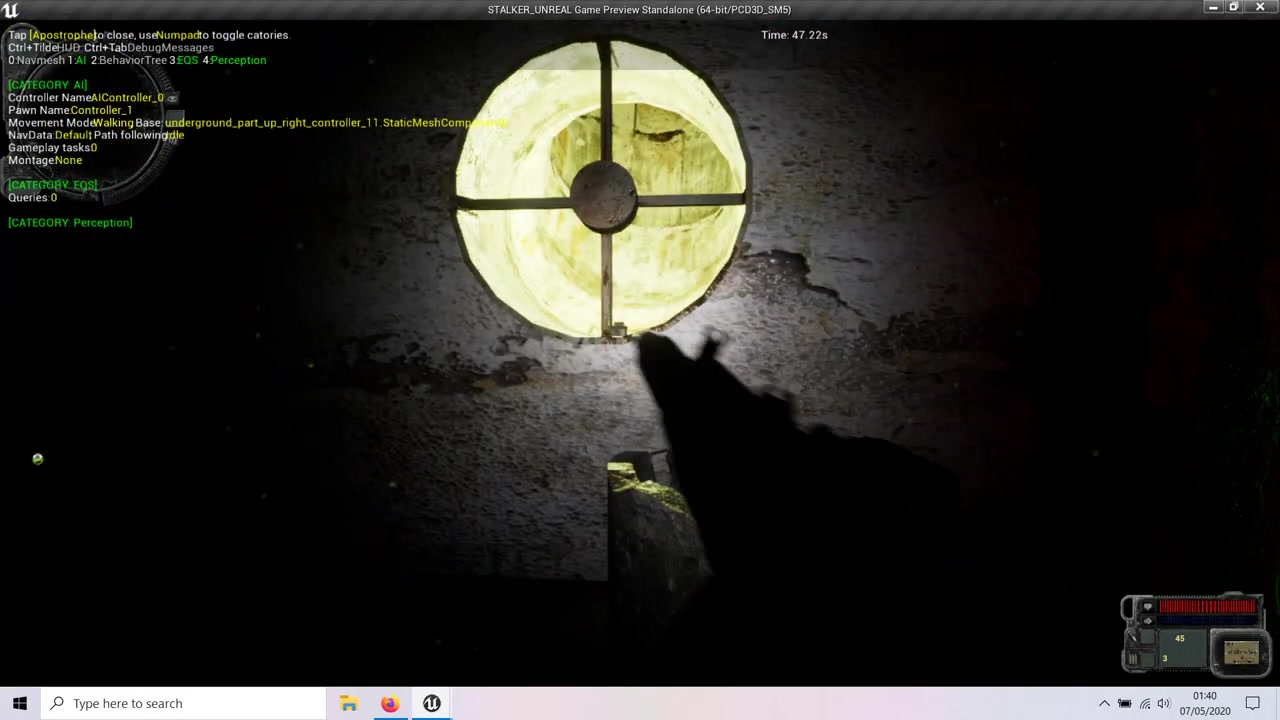This screenshot has width=1280, height=720.
Task: Switch to Firefox in the taskbar
Action: pos(390,703)
